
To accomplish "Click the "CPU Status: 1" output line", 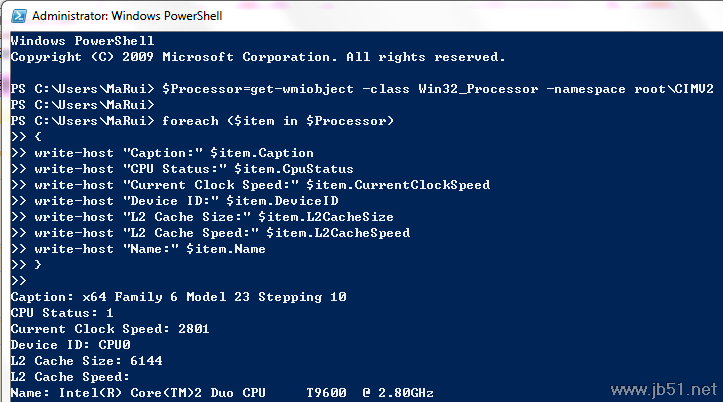I will (x=64, y=313).
